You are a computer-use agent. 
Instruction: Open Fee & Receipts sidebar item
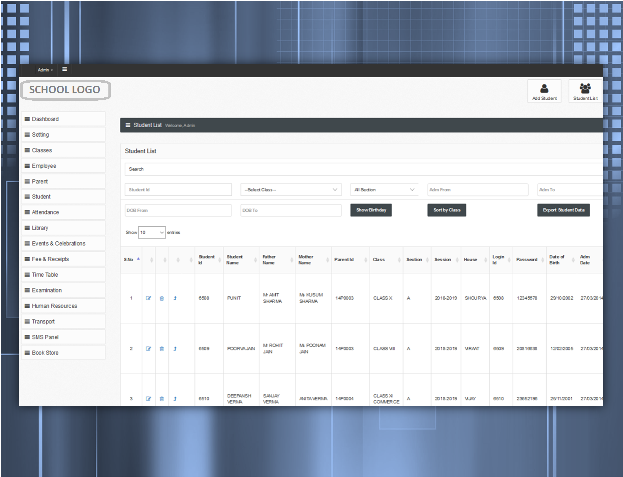63,259
